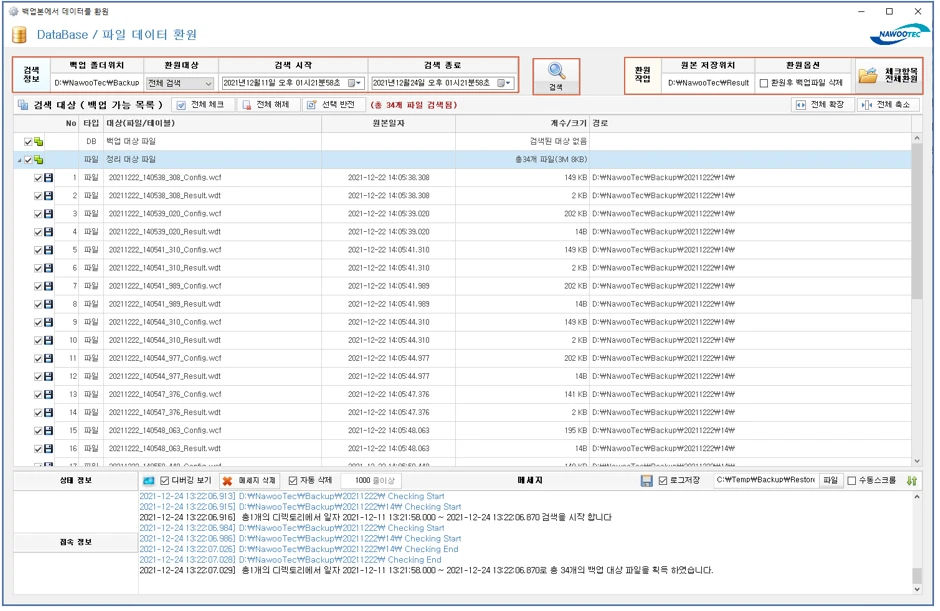940x611 pixels.
Task: Click the gear icon in the window title bar
Action: coord(13,11)
